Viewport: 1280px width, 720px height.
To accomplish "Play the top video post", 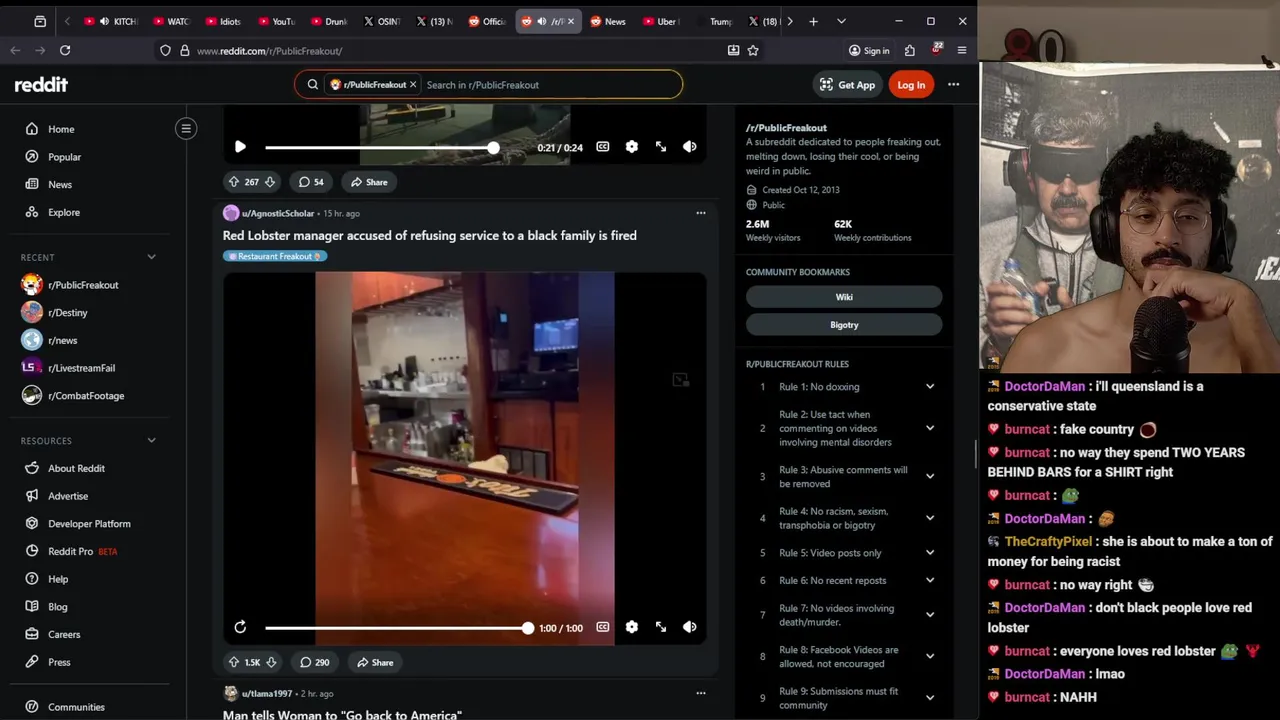I will click(240, 147).
